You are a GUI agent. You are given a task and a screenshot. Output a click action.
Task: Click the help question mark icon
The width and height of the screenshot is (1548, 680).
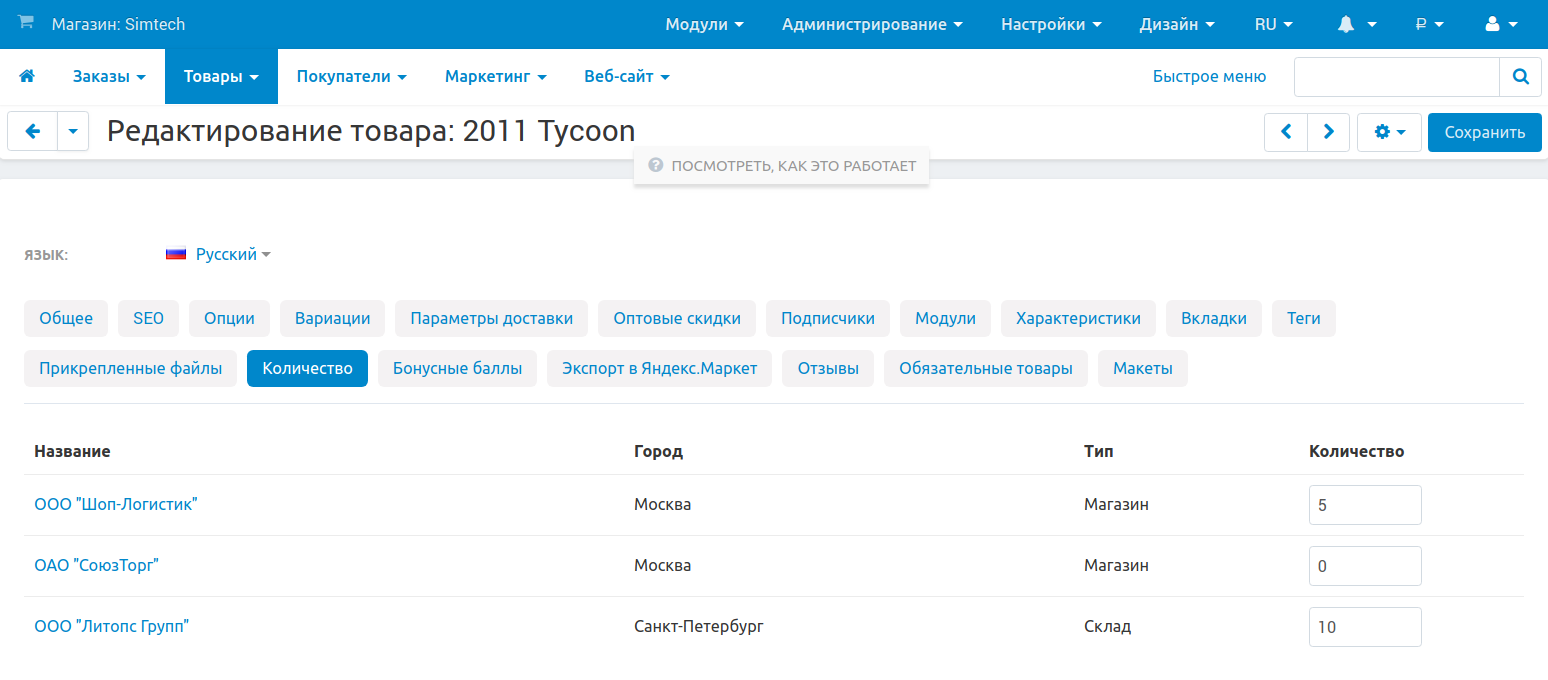[656, 166]
